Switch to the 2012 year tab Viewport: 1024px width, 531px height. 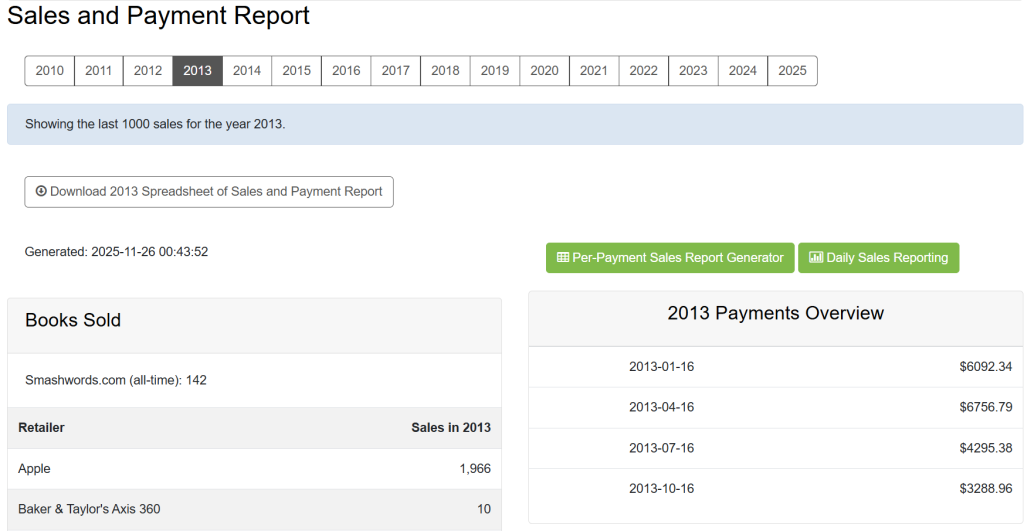tap(148, 71)
